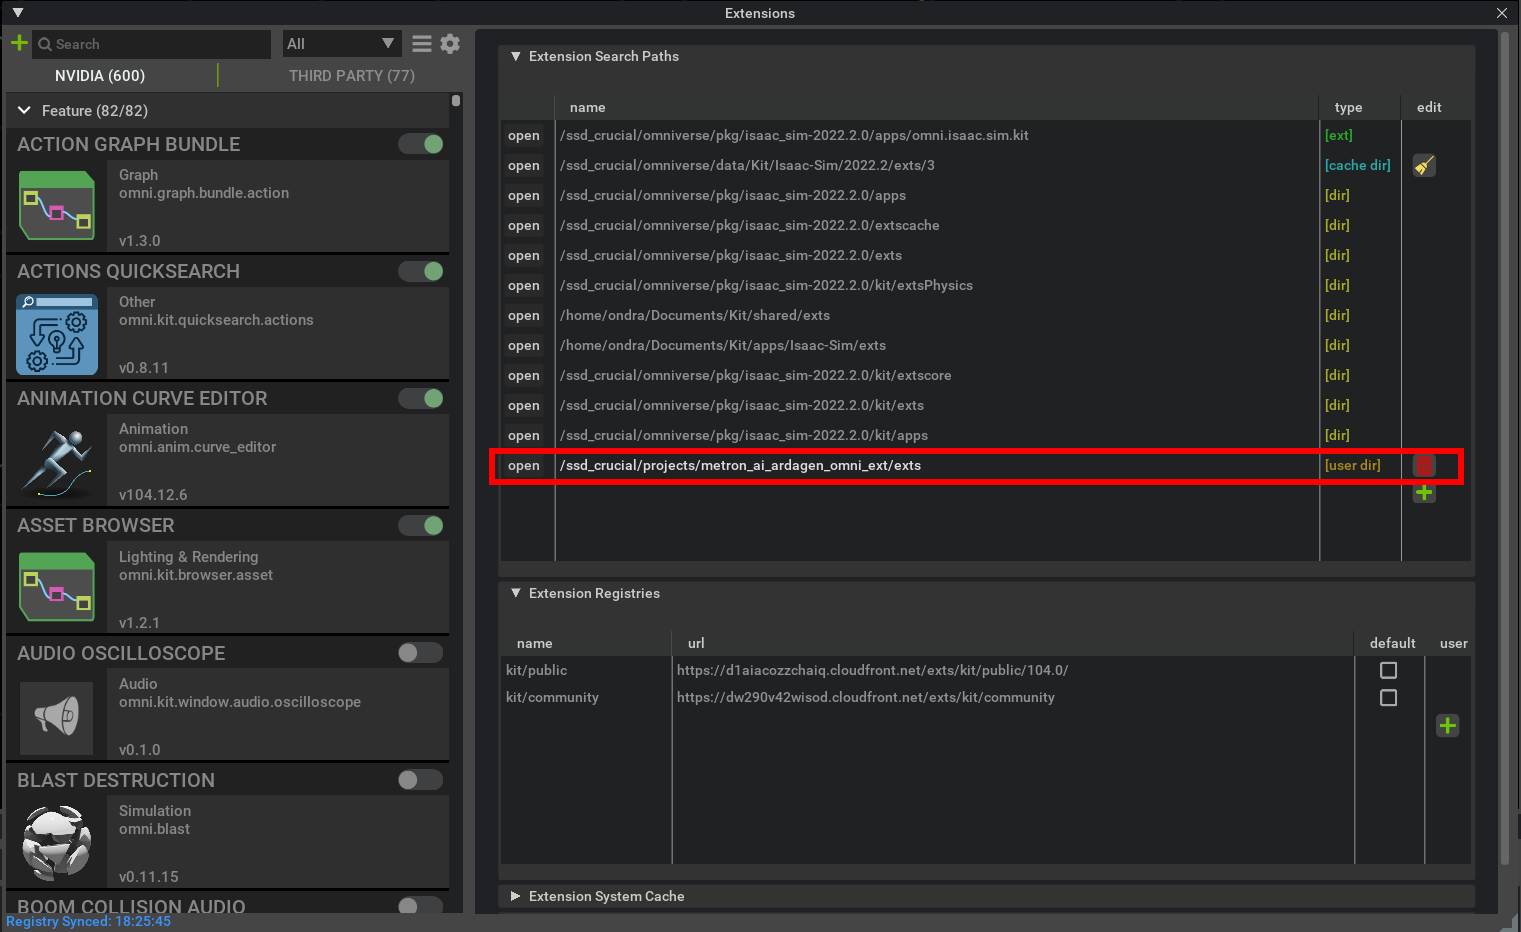The width and height of the screenshot is (1521, 932).
Task: Select the Animation Curve Editor runner icon
Action: pyautogui.click(x=57, y=460)
